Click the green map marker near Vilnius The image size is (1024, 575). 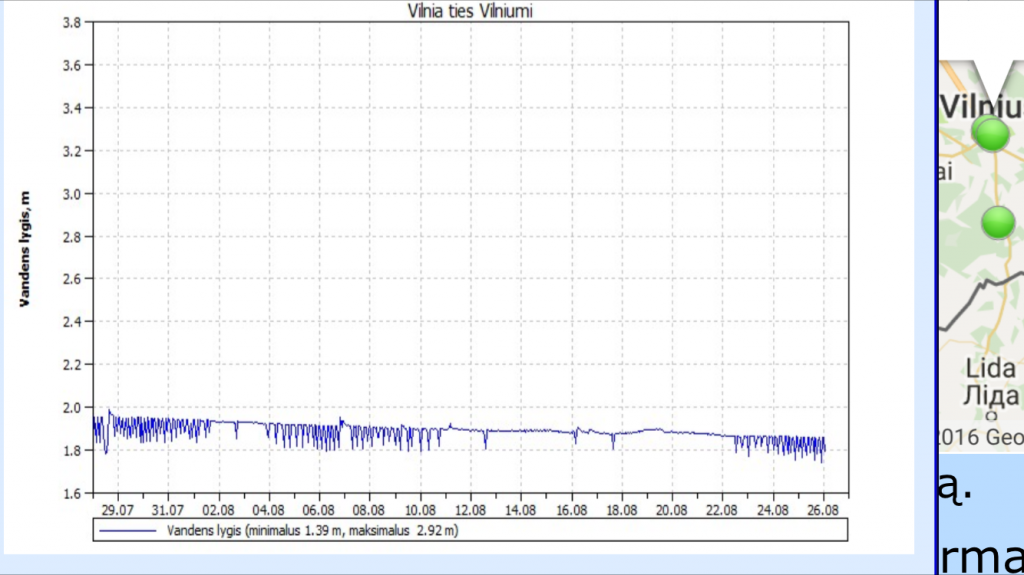pyautogui.click(x=991, y=132)
